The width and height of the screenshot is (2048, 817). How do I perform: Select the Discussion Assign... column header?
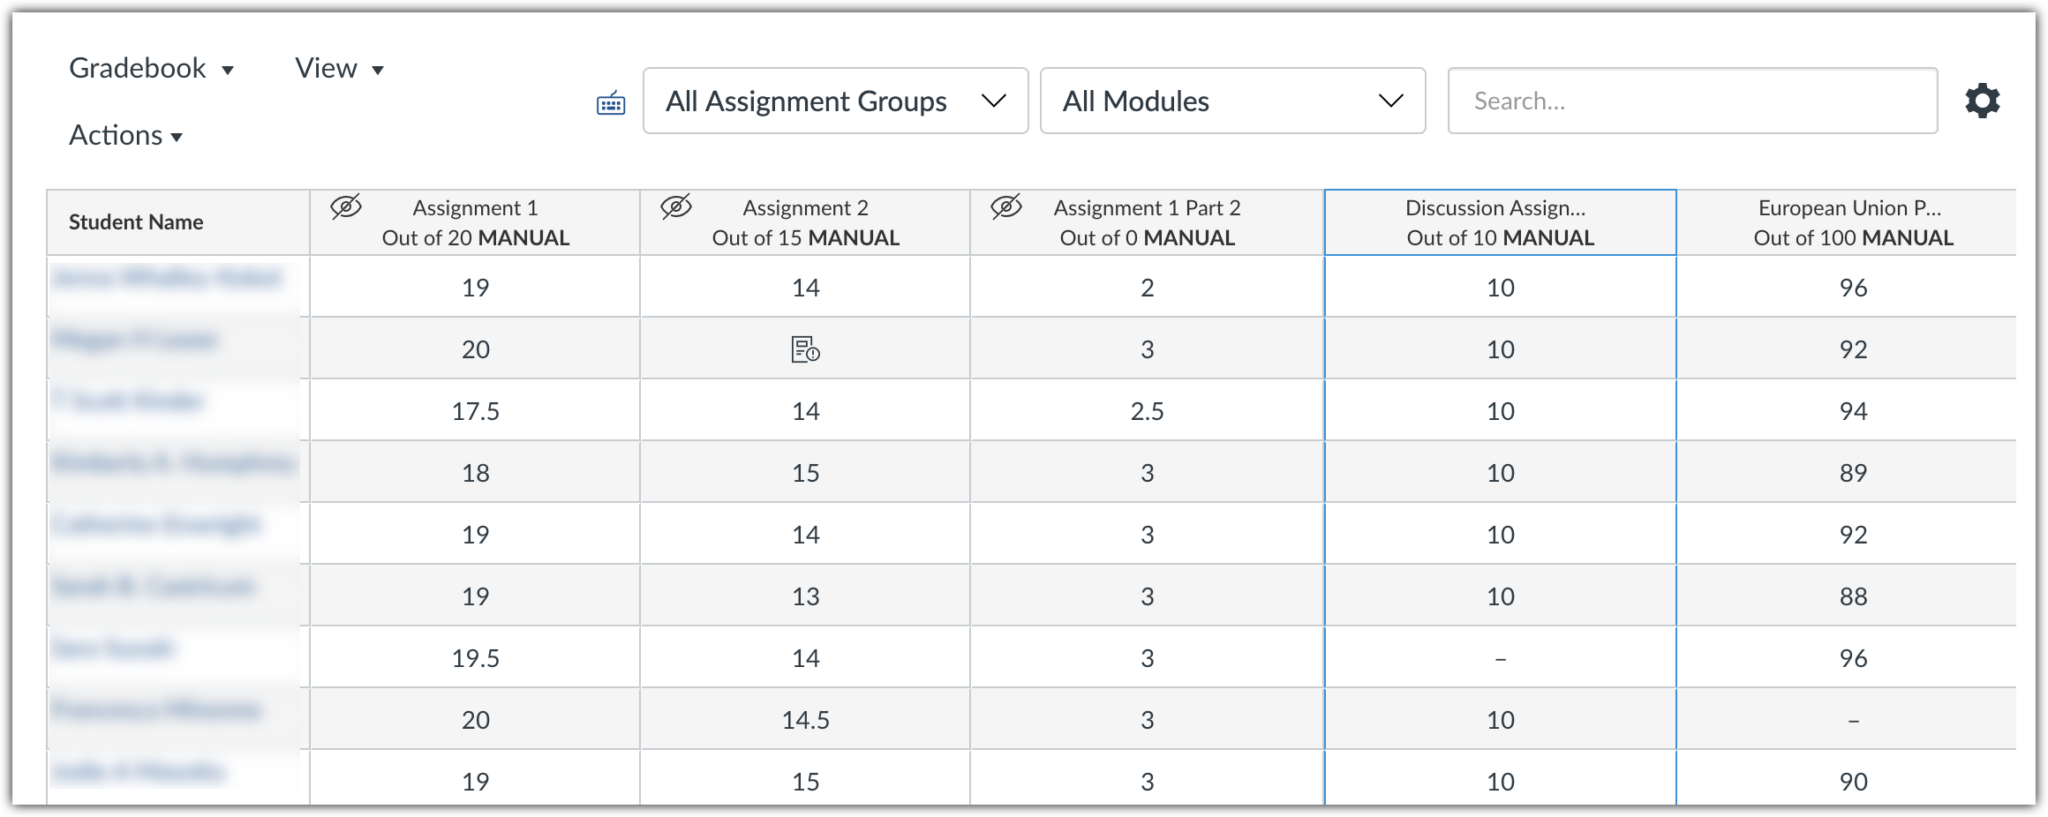[x=1499, y=222]
